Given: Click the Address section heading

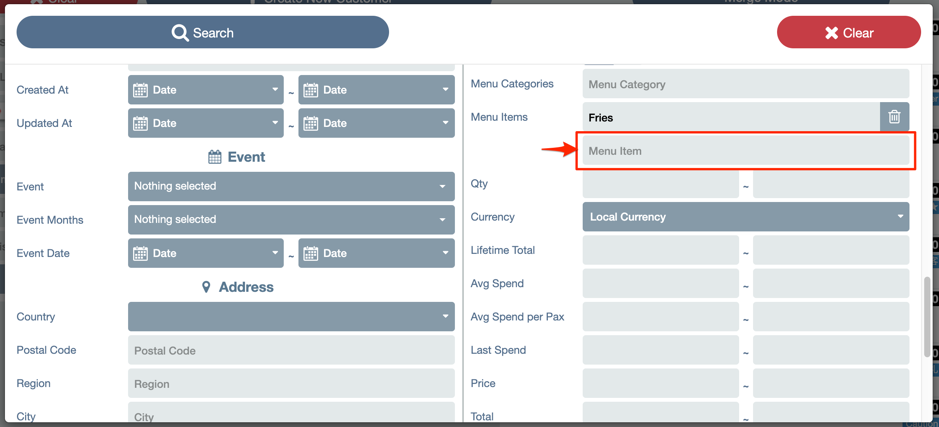Looking at the screenshot, I should click(x=238, y=287).
